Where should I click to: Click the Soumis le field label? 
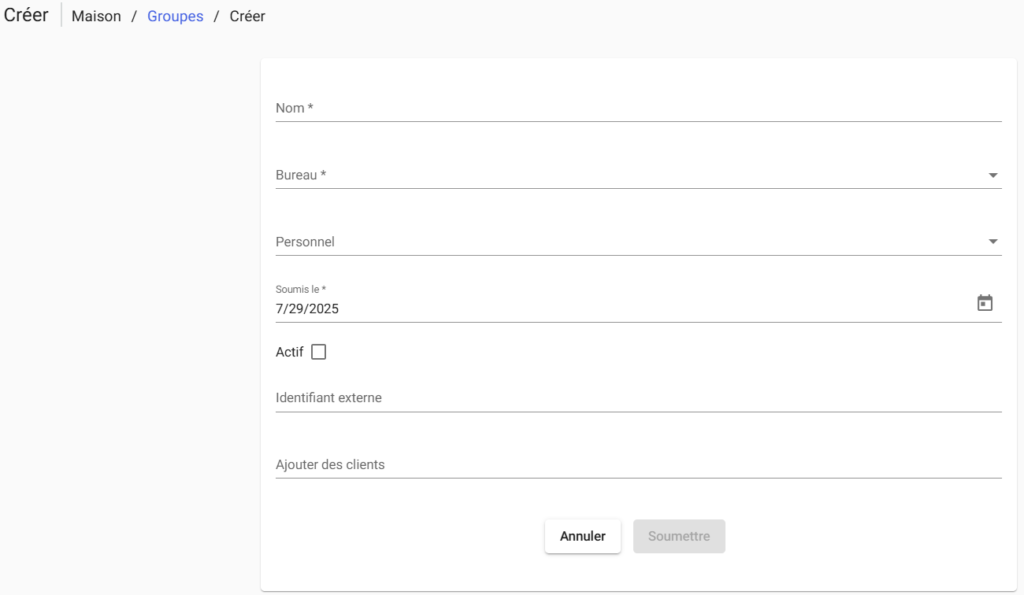(301, 289)
